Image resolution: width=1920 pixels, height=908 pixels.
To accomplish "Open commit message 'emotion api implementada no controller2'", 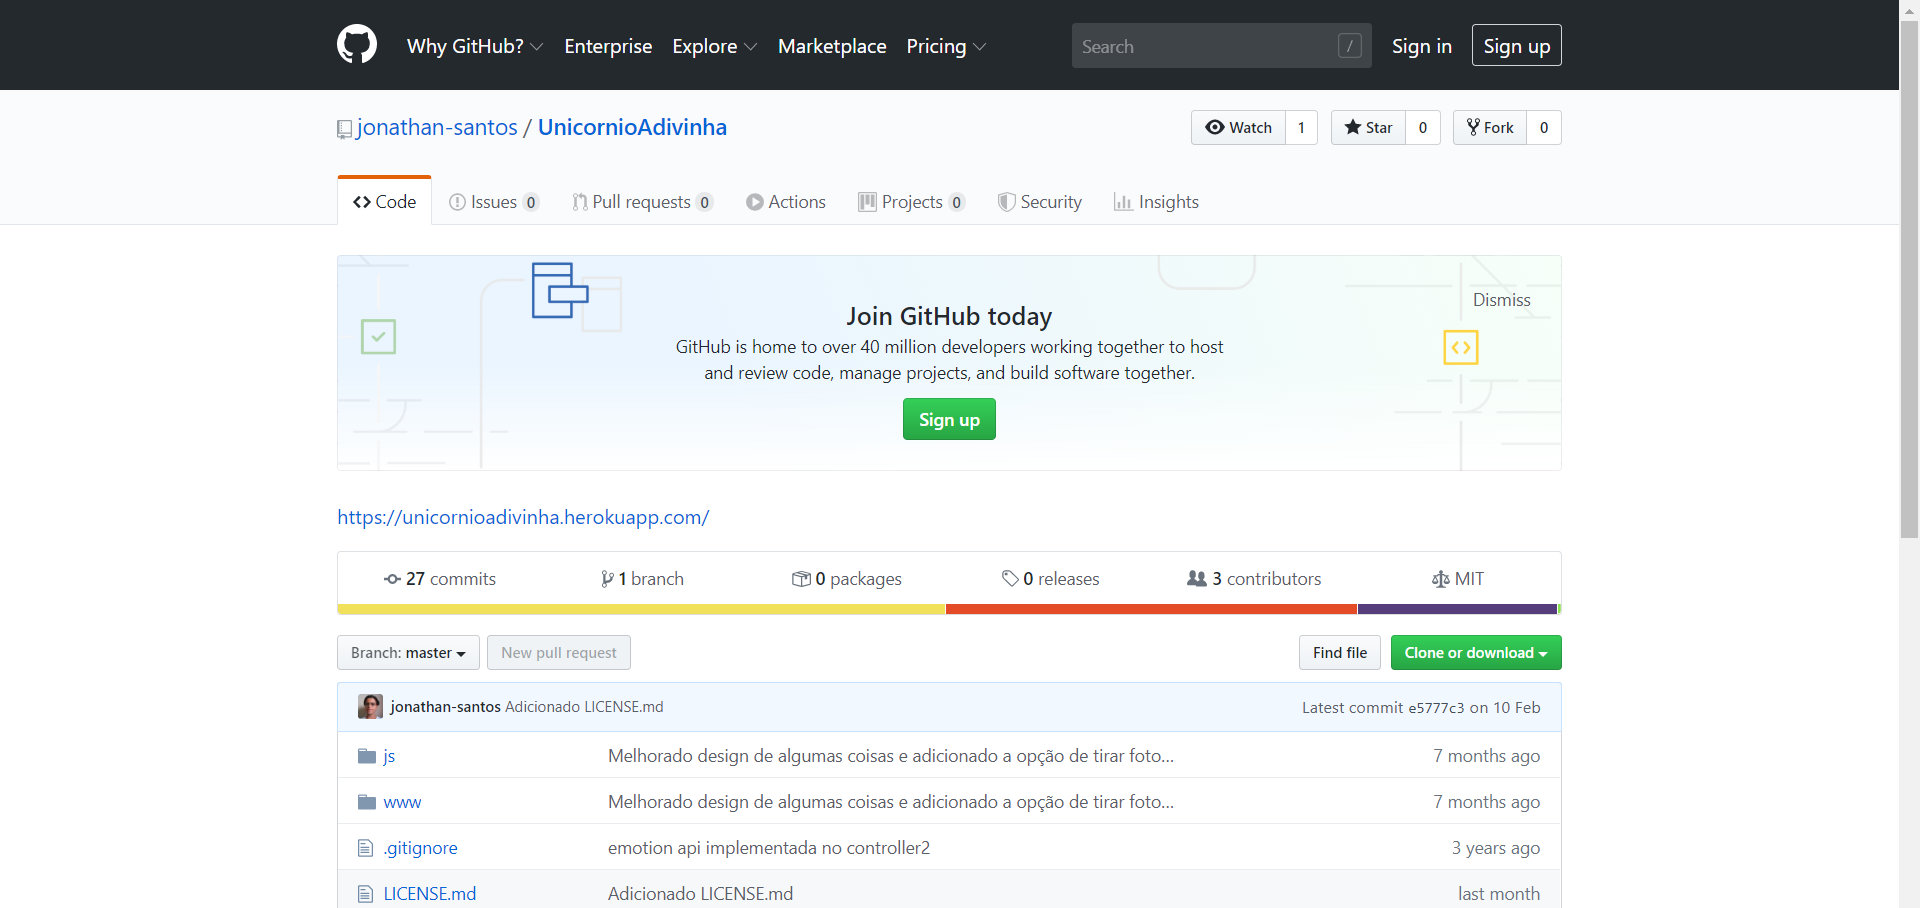I will (x=769, y=848).
